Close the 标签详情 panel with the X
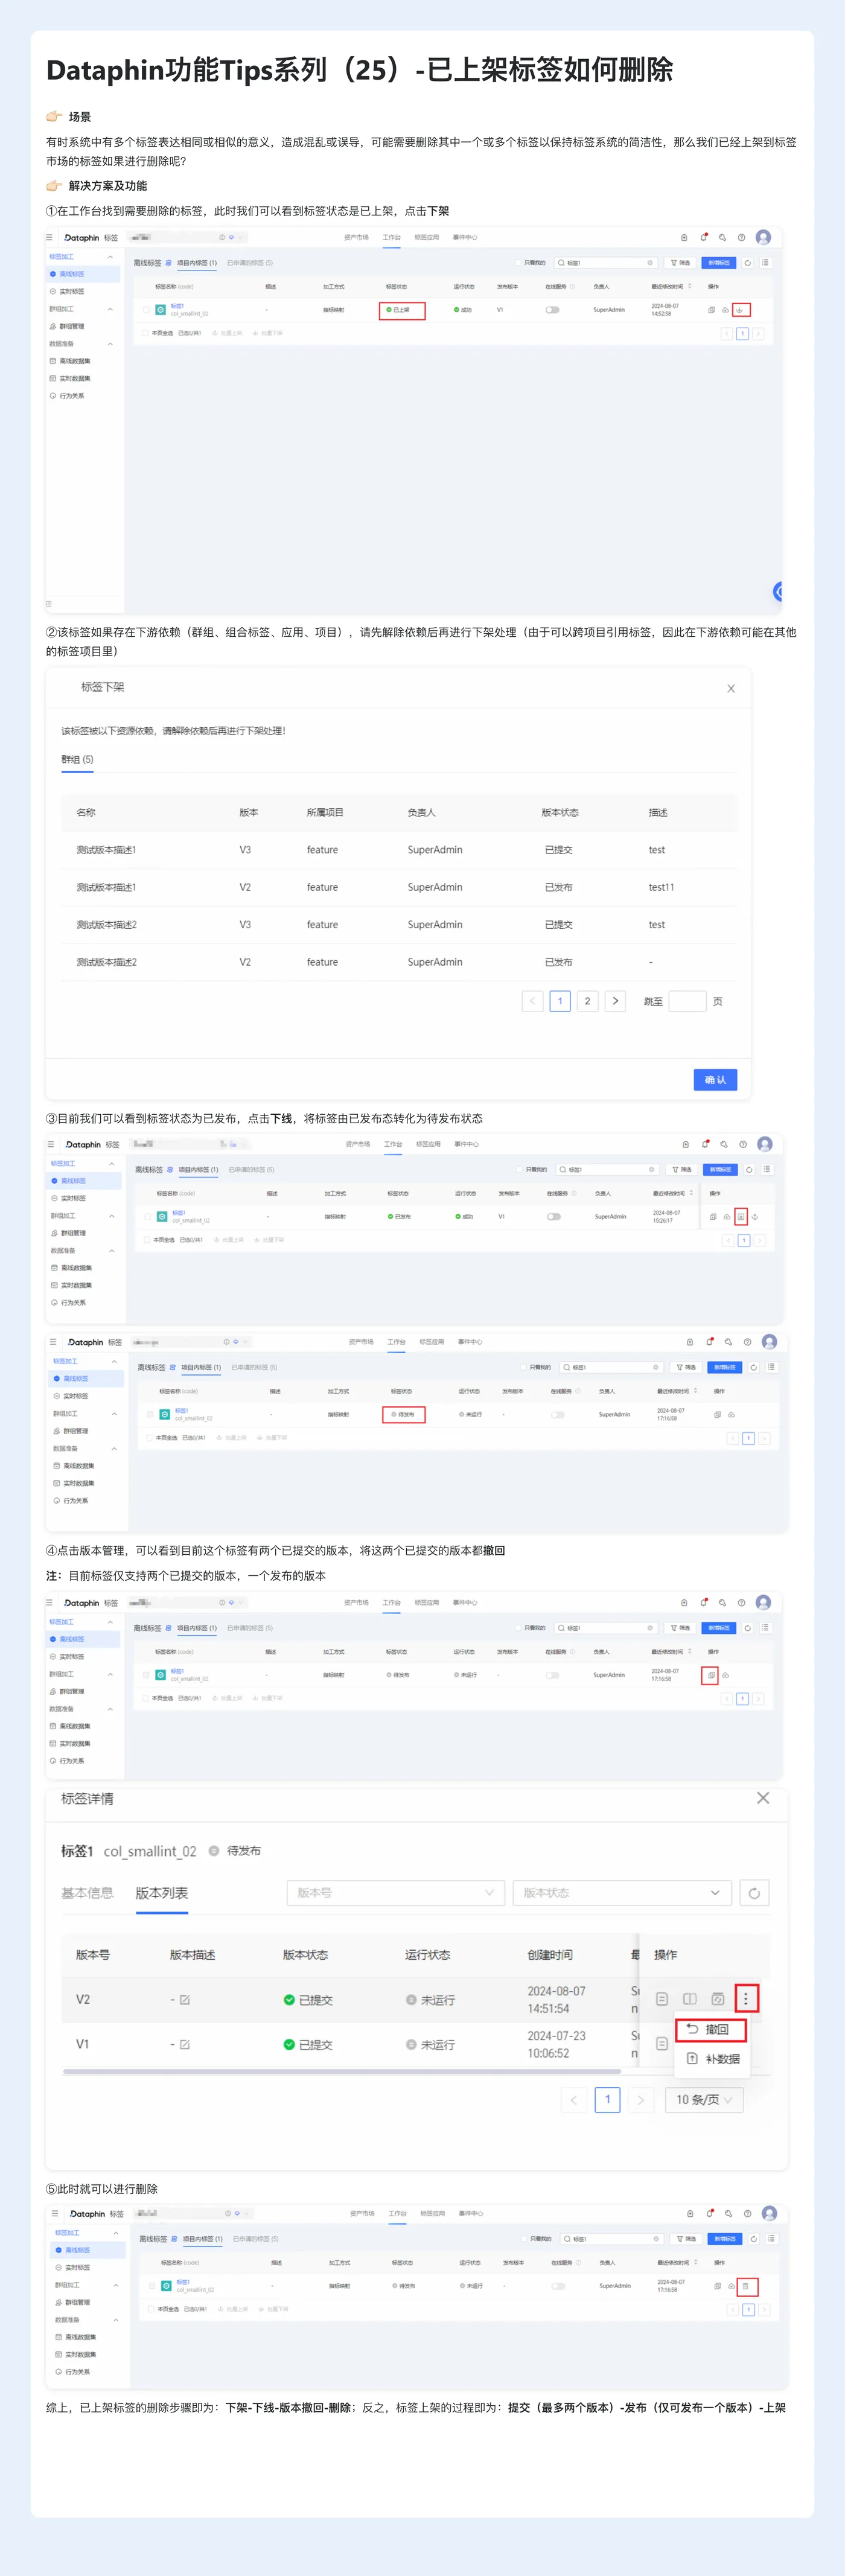Screen dimensions: 845x2576 click(763, 1798)
